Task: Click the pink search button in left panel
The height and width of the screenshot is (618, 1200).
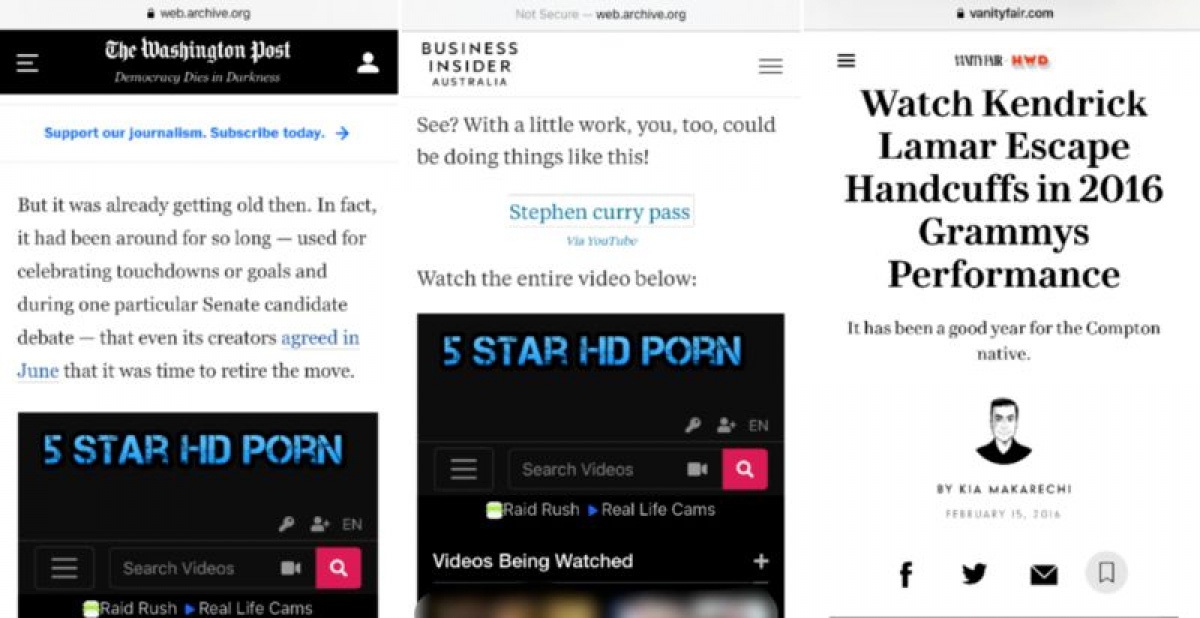Action: [338, 568]
